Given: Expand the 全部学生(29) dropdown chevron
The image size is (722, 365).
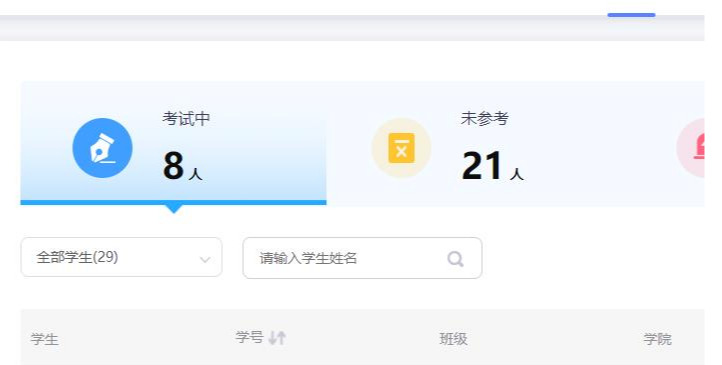Looking at the screenshot, I should click(x=205, y=260).
